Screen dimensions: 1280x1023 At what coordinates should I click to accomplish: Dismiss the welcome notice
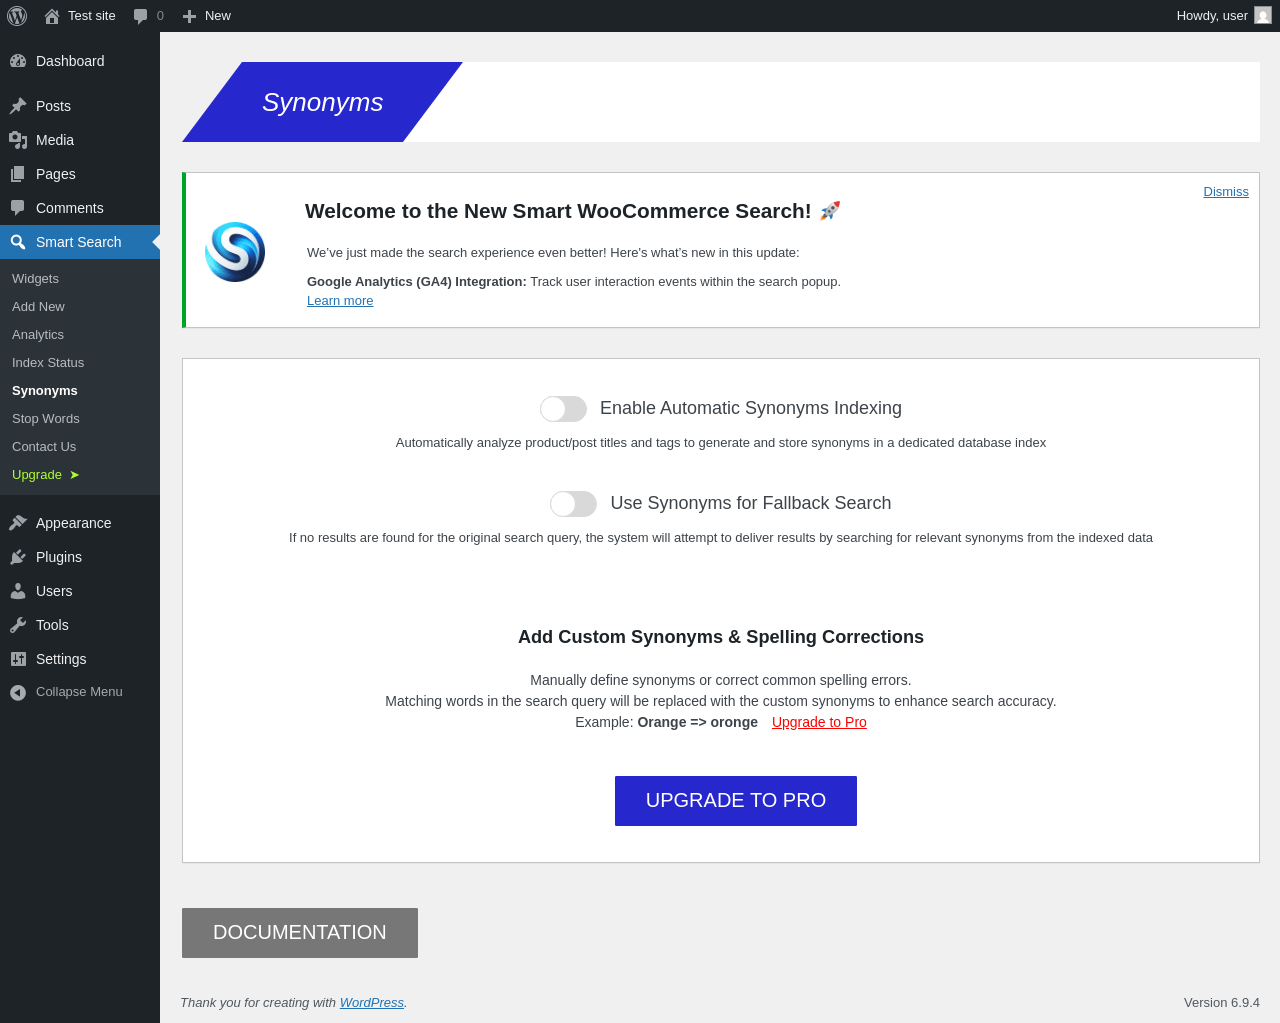[x=1226, y=192]
